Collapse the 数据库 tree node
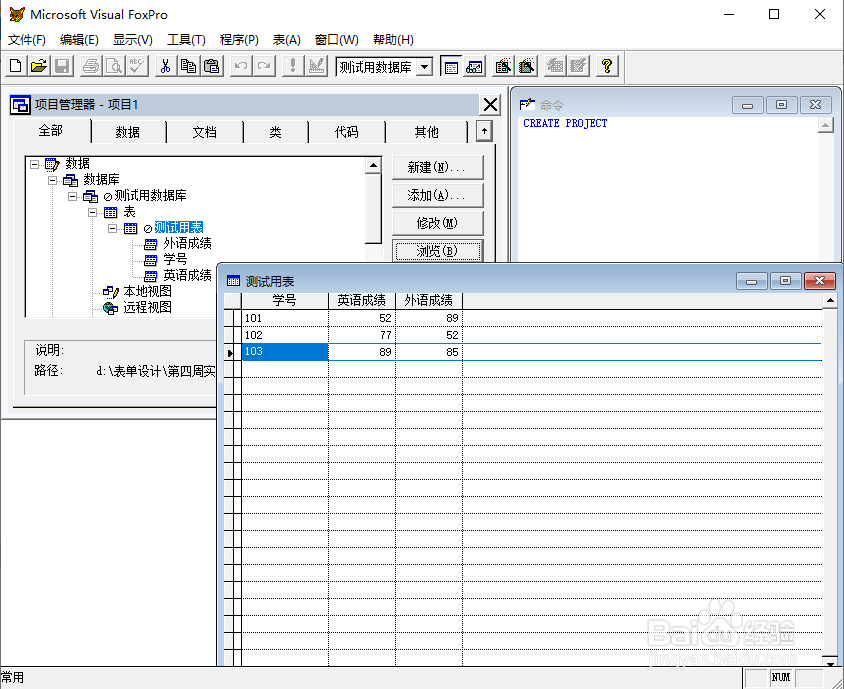Screen dimensions: 844x689 [53, 180]
